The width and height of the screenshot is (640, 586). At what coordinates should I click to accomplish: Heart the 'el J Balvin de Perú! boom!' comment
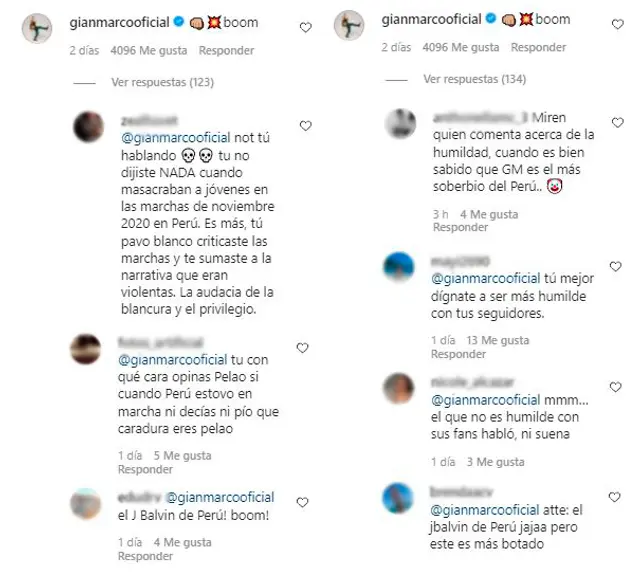click(302, 502)
